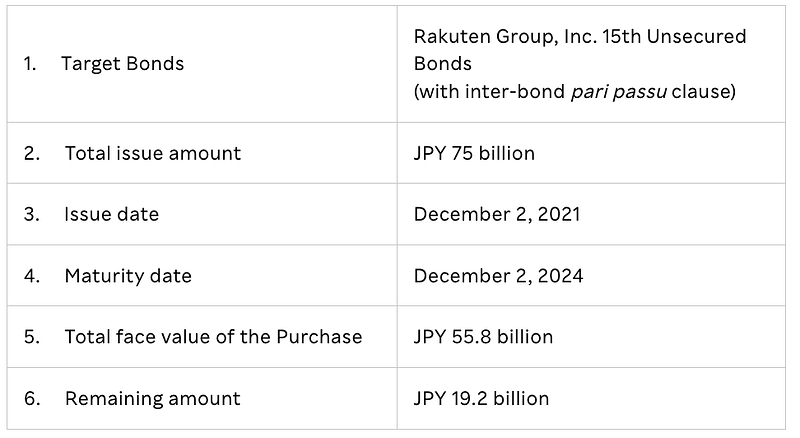Click row number 1 in the table
This screenshot has width=800, height=438.
[x=30, y=64]
